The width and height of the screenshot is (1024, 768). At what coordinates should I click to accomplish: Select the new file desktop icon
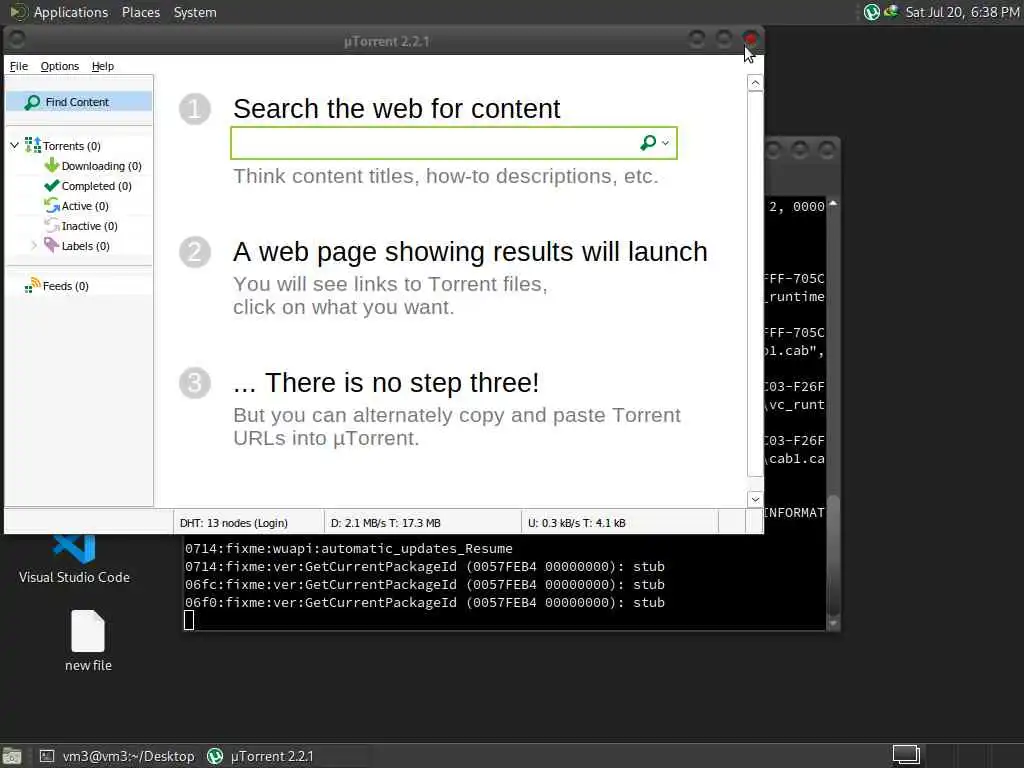pyautogui.click(x=88, y=641)
